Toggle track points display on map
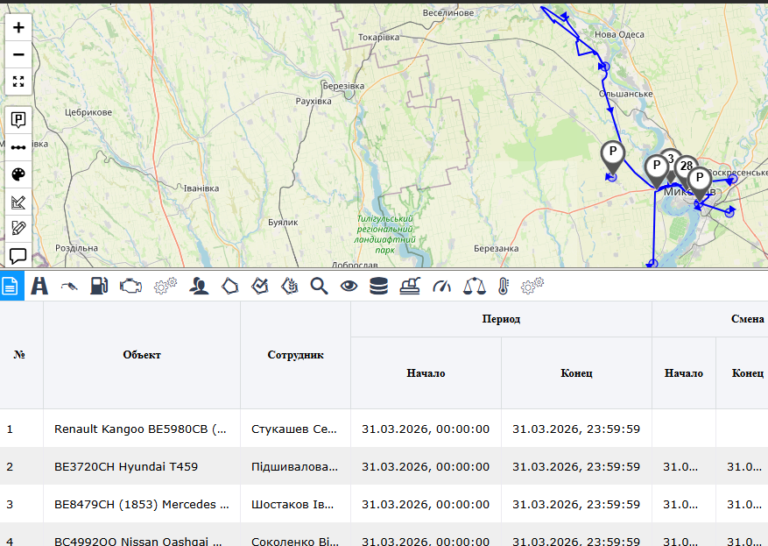Image resolution: width=768 pixels, height=546 pixels. (x=18, y=147)
